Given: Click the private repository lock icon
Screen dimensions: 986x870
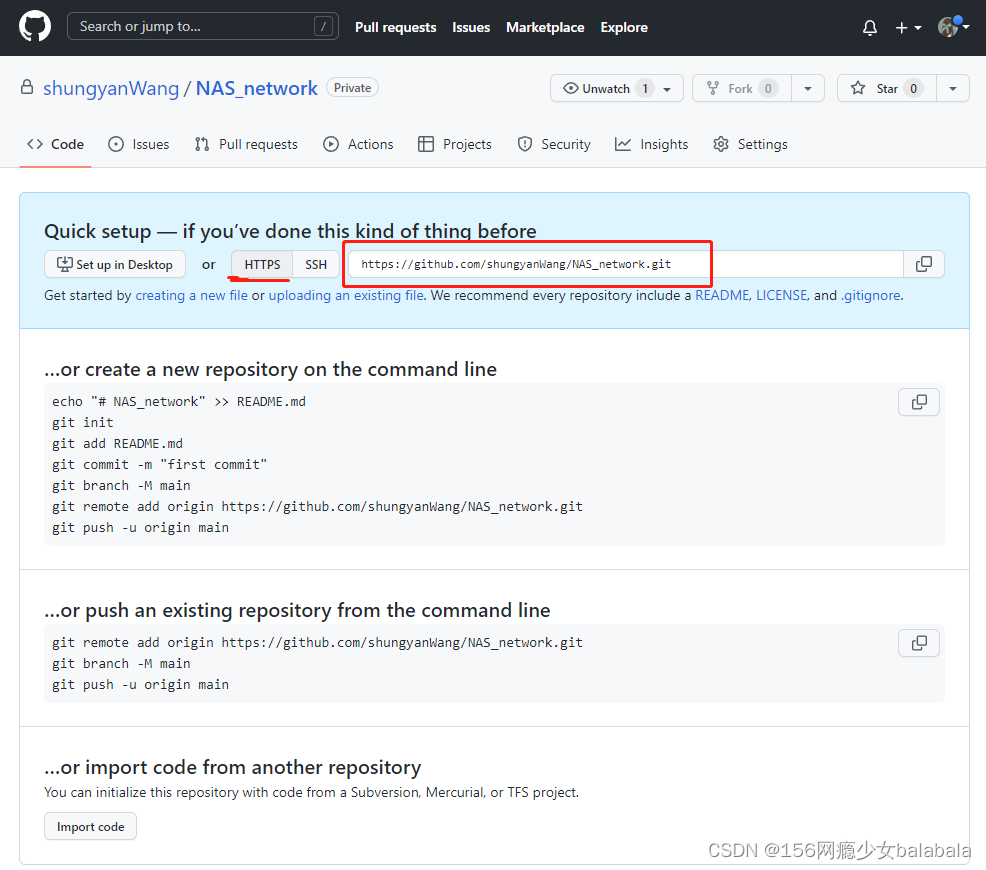Looking at the screenshot, I should pos(27,87).
